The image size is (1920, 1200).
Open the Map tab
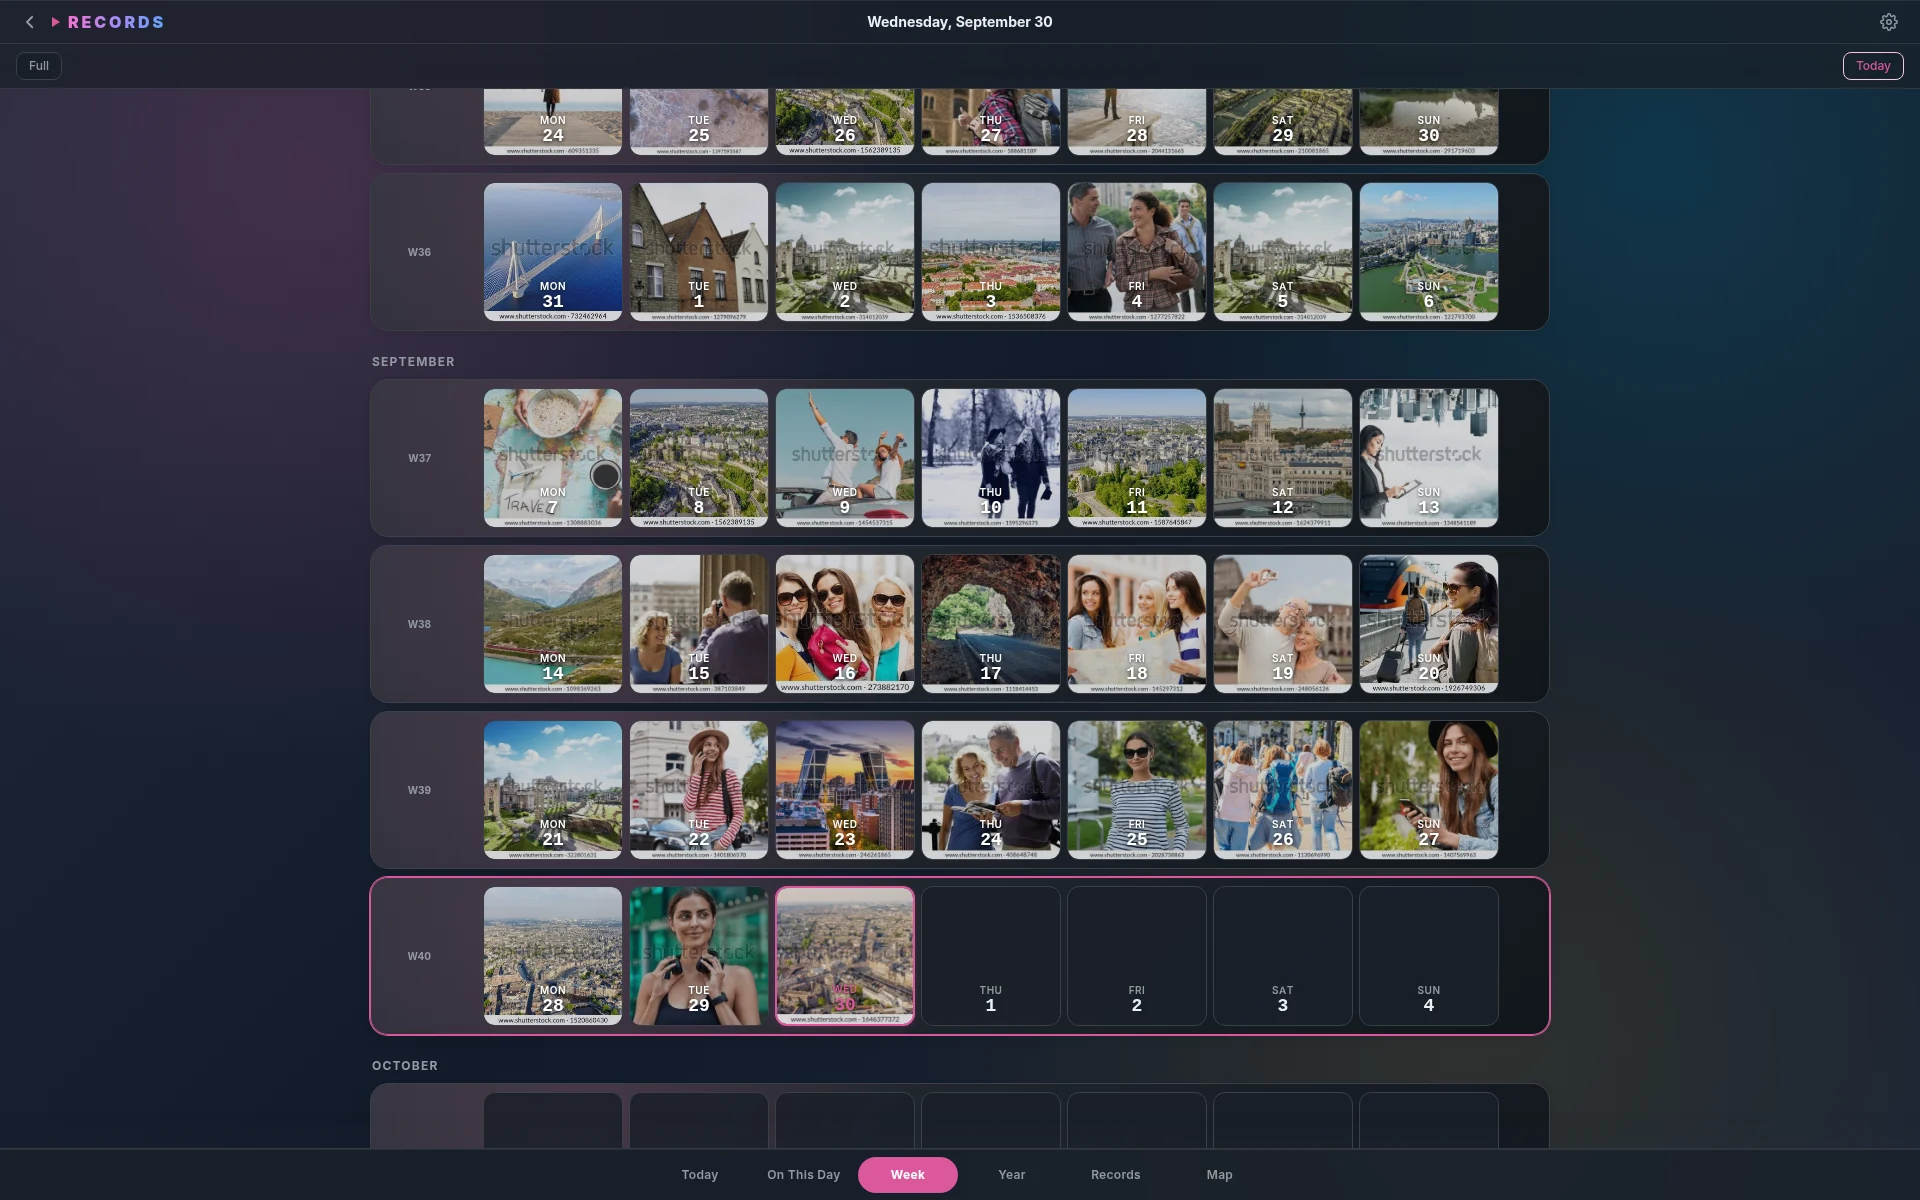tap(1219, 1175)
